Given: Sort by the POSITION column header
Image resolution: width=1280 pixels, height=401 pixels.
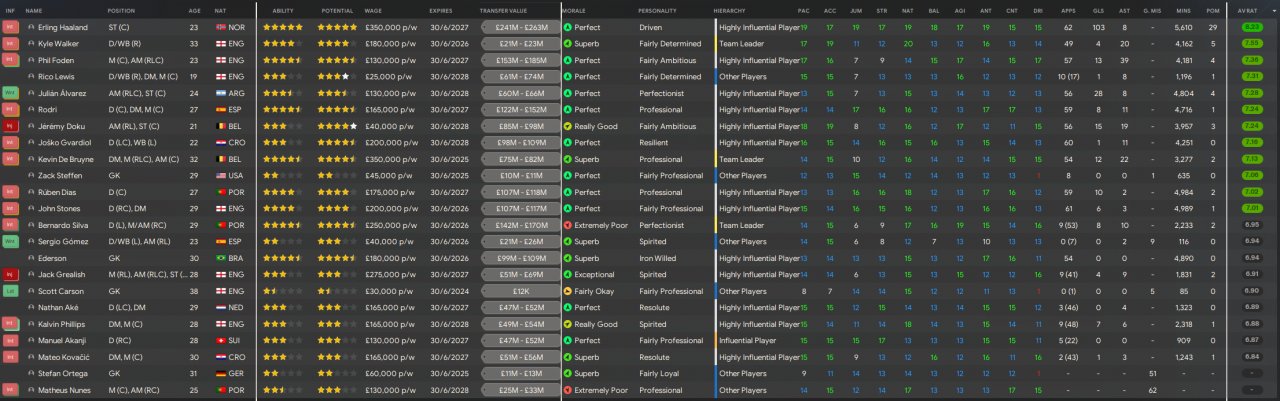Looking at the screenshot, I should tap(121, 10).
